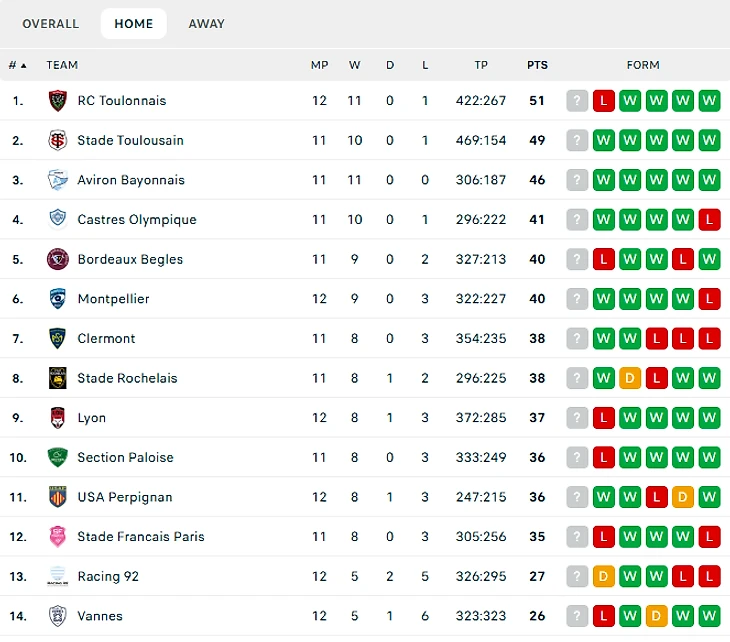Select the Clermont team badge
This screenshot has width=730, height=642.
[x=58, y=338]
